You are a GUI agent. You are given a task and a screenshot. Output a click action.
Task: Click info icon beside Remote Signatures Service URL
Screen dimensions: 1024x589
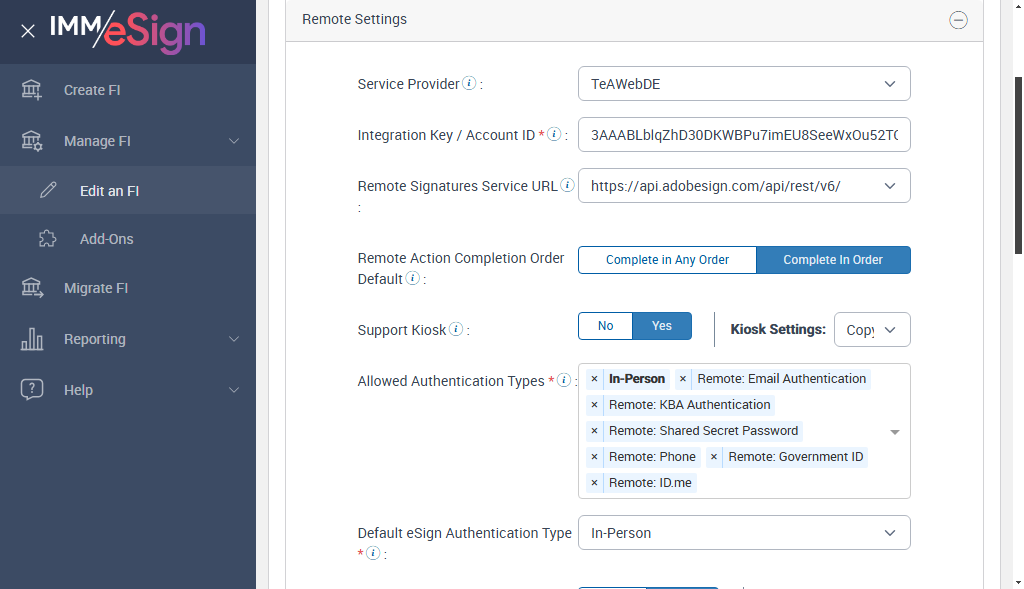point(567,185)
